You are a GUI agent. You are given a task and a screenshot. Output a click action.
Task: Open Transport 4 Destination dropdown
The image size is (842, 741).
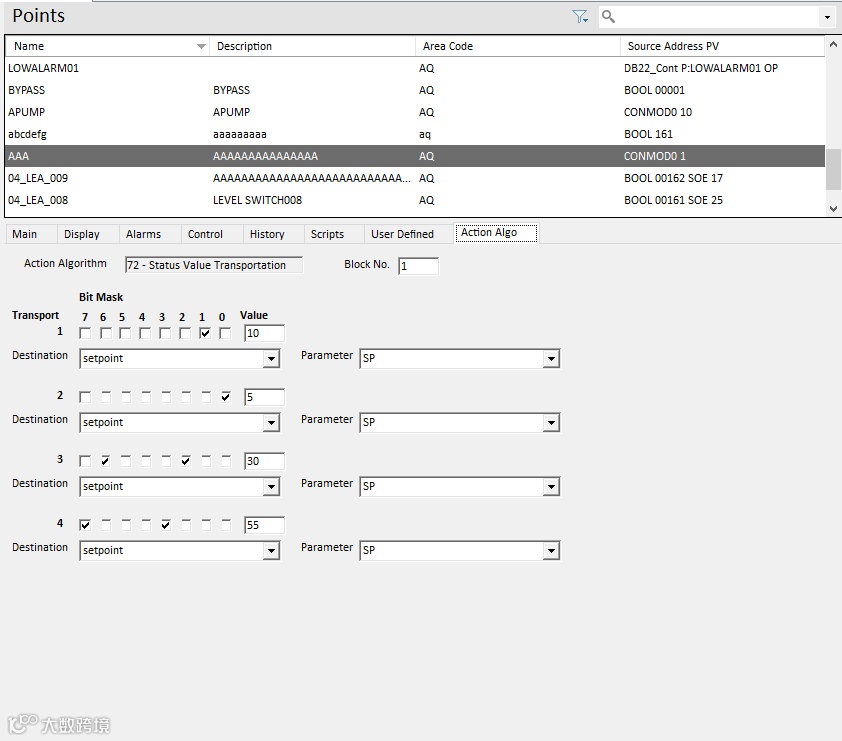(x=272, y=550)
